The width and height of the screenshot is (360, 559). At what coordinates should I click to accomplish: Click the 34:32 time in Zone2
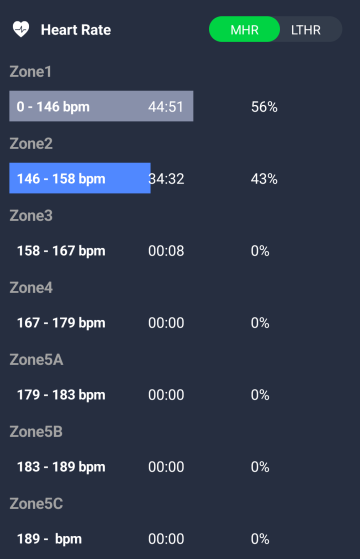point(167,179)
